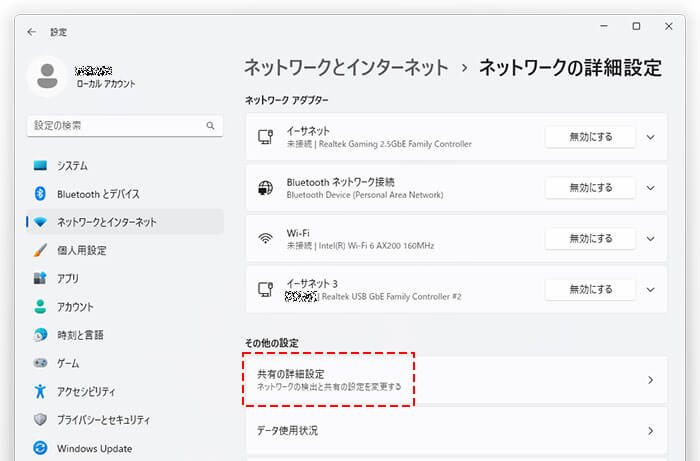Minimize the 設定 window
700x461 pixels.
(604, 26)
